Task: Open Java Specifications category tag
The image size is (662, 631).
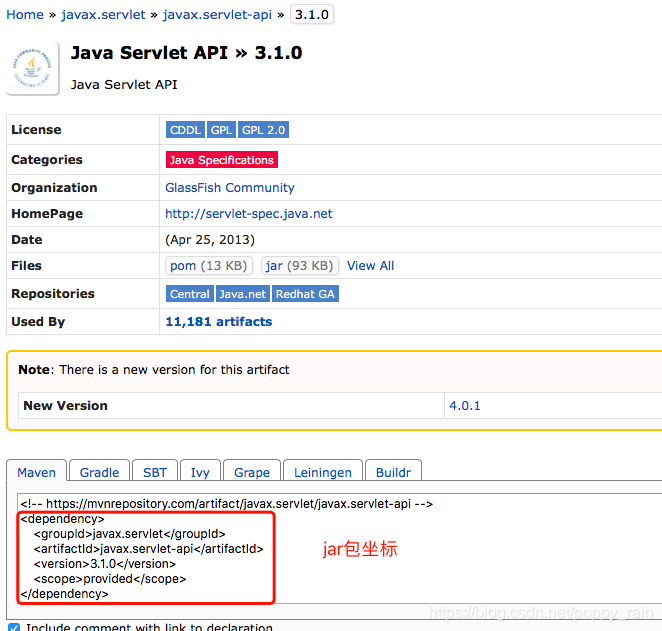Action: tap(222, 160)
